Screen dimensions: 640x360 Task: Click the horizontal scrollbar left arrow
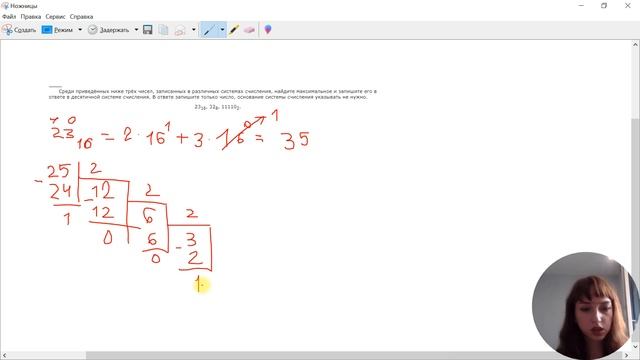pyautogui.click(x=4, y=356)
